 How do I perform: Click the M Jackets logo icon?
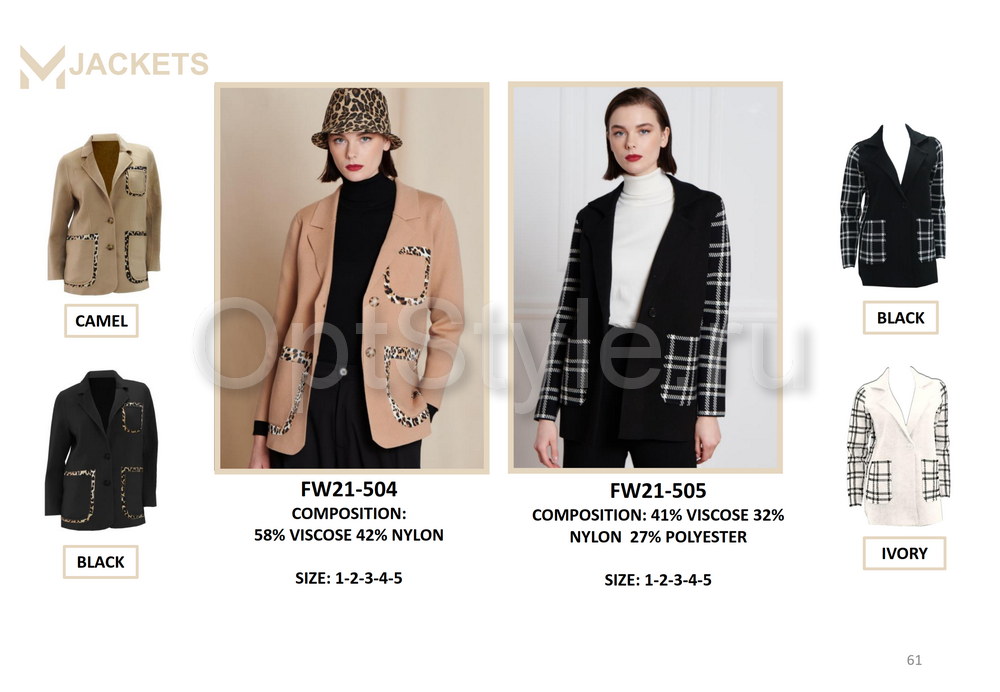tap(43, 66)
